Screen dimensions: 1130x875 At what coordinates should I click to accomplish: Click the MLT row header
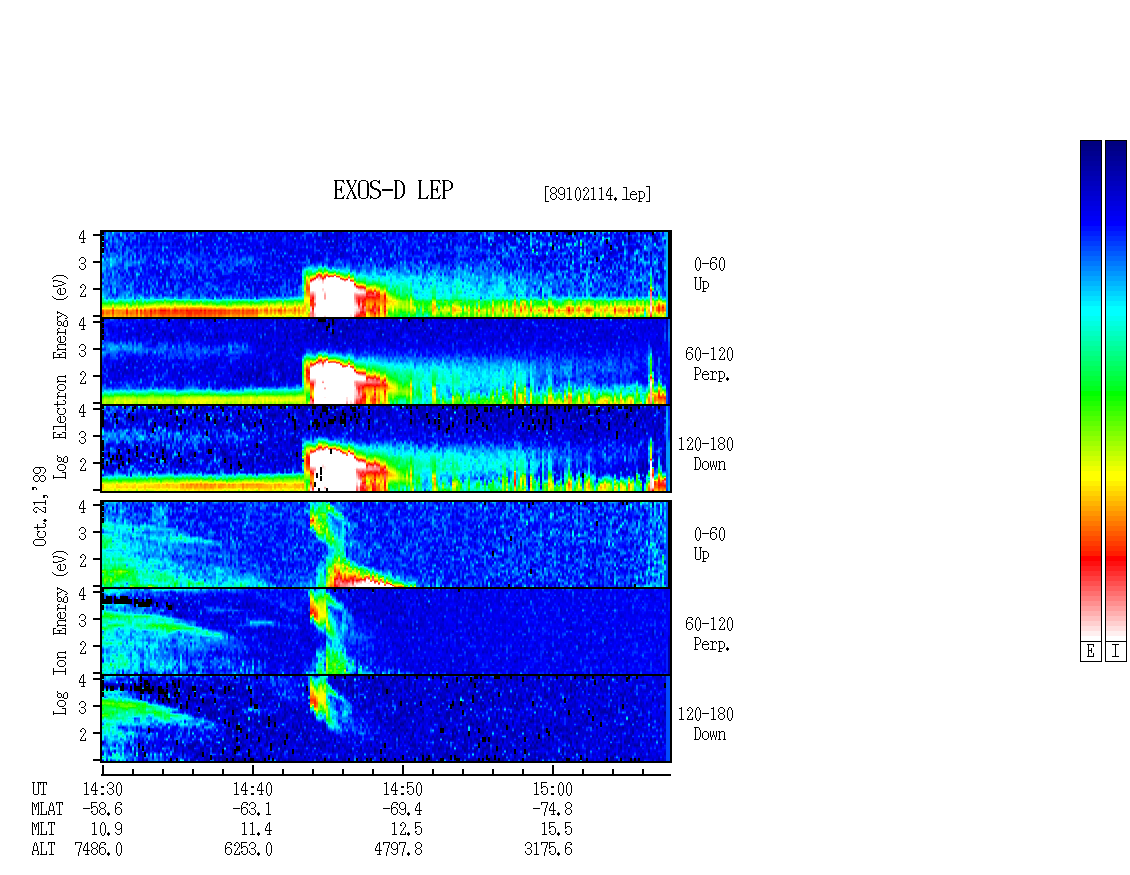[x=43, y=830]
